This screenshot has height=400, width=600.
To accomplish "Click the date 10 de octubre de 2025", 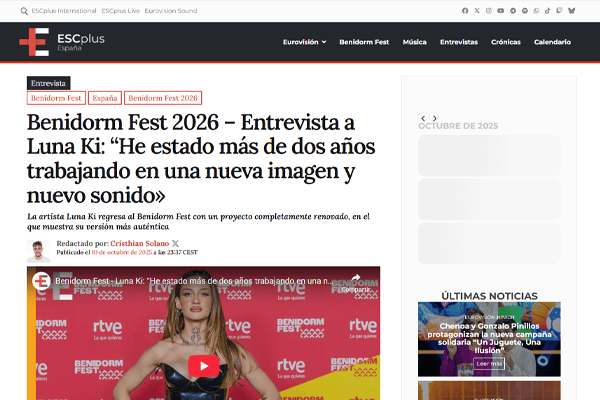I will (x=122, y=252).
